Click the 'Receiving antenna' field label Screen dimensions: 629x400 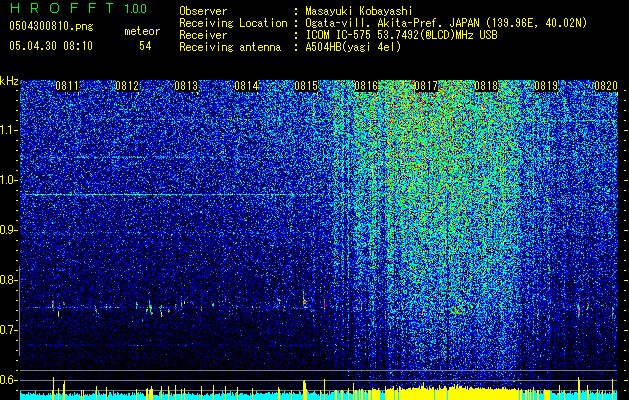pyautogui.click(x=230, y=47)
